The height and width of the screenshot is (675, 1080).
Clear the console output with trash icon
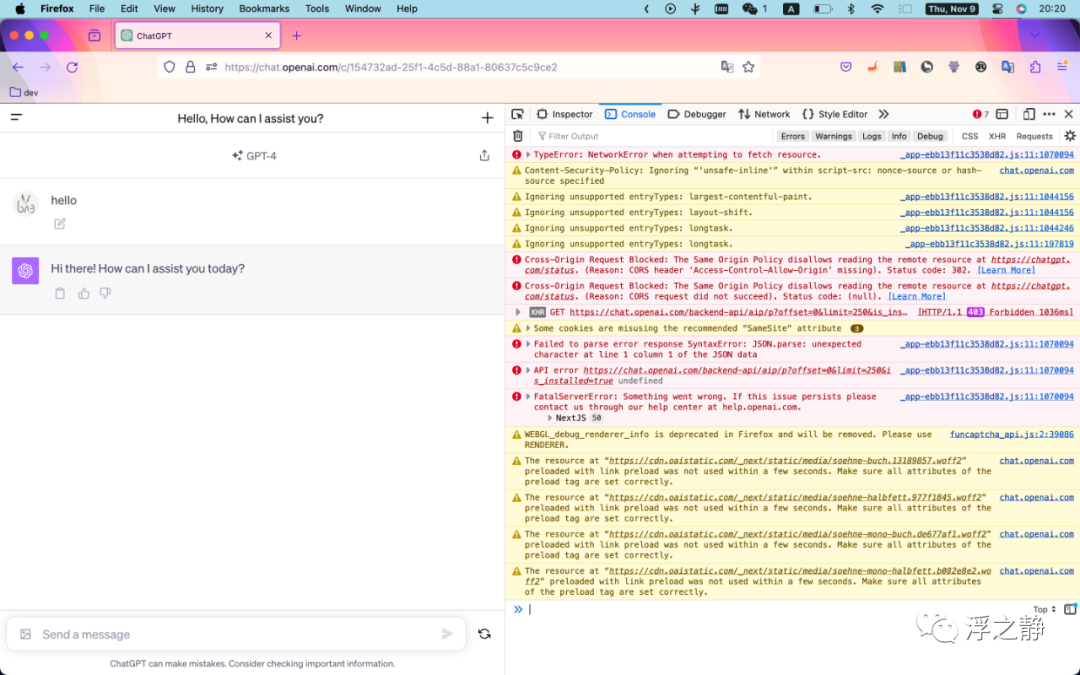(518, 136)
